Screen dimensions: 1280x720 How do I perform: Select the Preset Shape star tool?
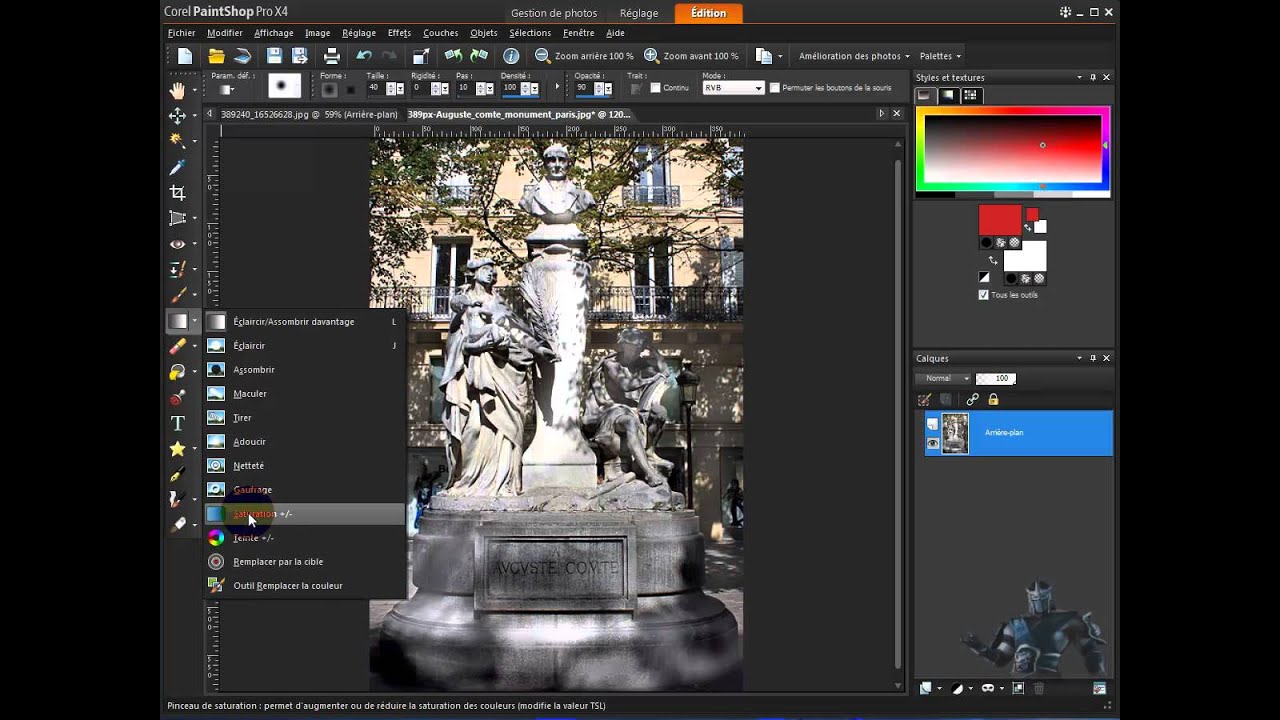coord(178,449)
